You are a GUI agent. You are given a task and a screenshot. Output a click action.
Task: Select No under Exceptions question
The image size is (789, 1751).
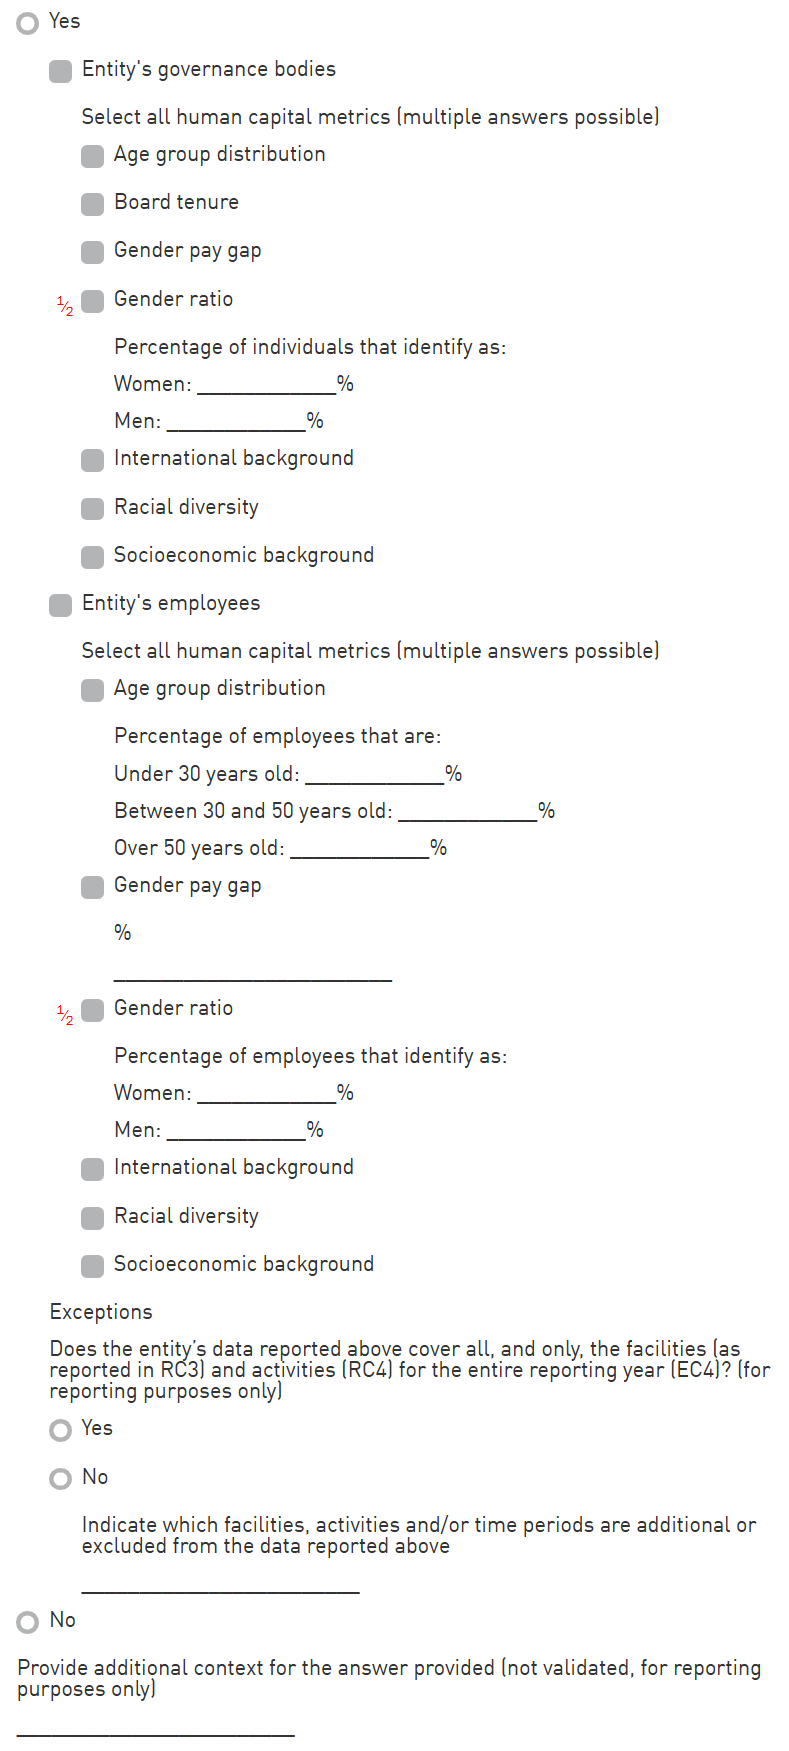coord(61,1478)
